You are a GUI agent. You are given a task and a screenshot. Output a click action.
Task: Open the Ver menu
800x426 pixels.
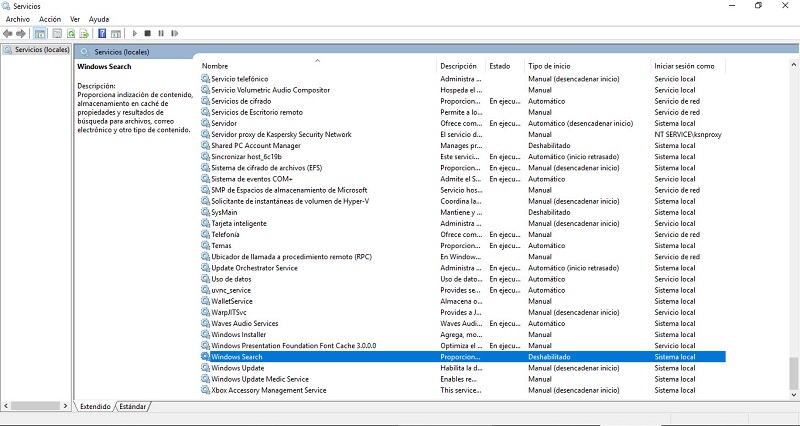pos(75,19)
